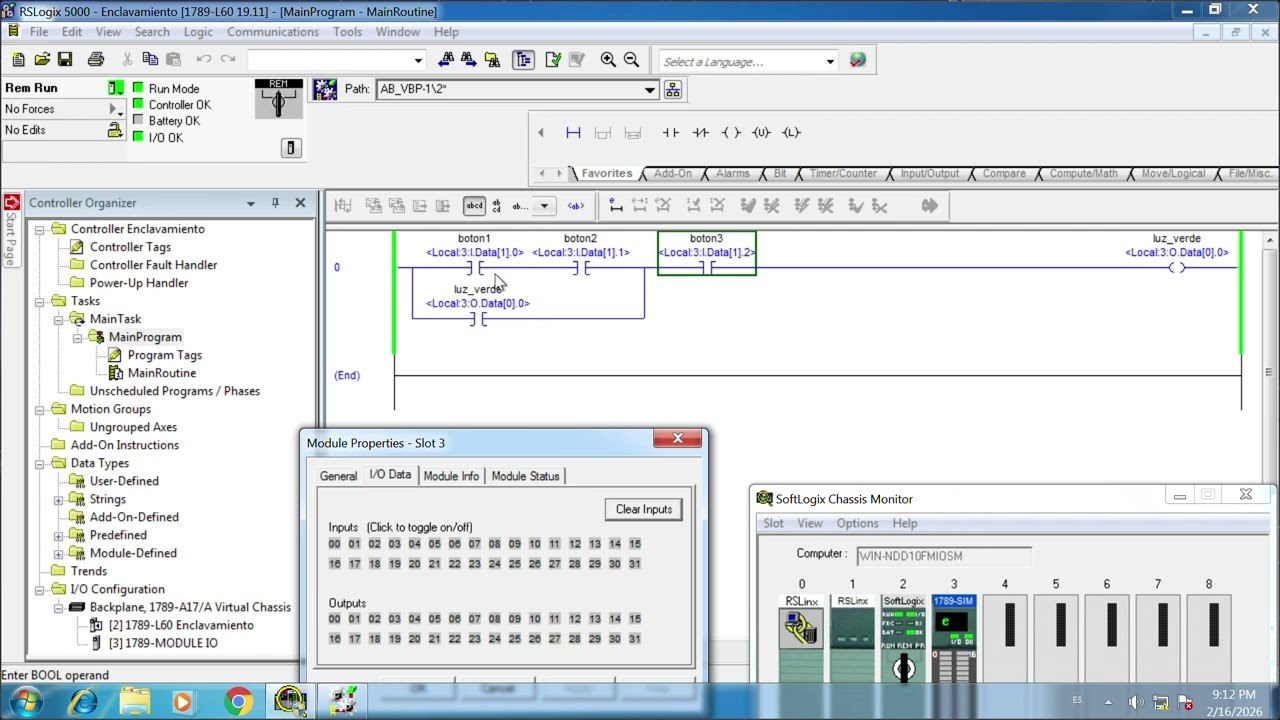Image resolution: width=1280 pixels, height=720 pixels.
Task: Open MainRoutine in the Controller Organizer
Action: click(x=161, y=373)
